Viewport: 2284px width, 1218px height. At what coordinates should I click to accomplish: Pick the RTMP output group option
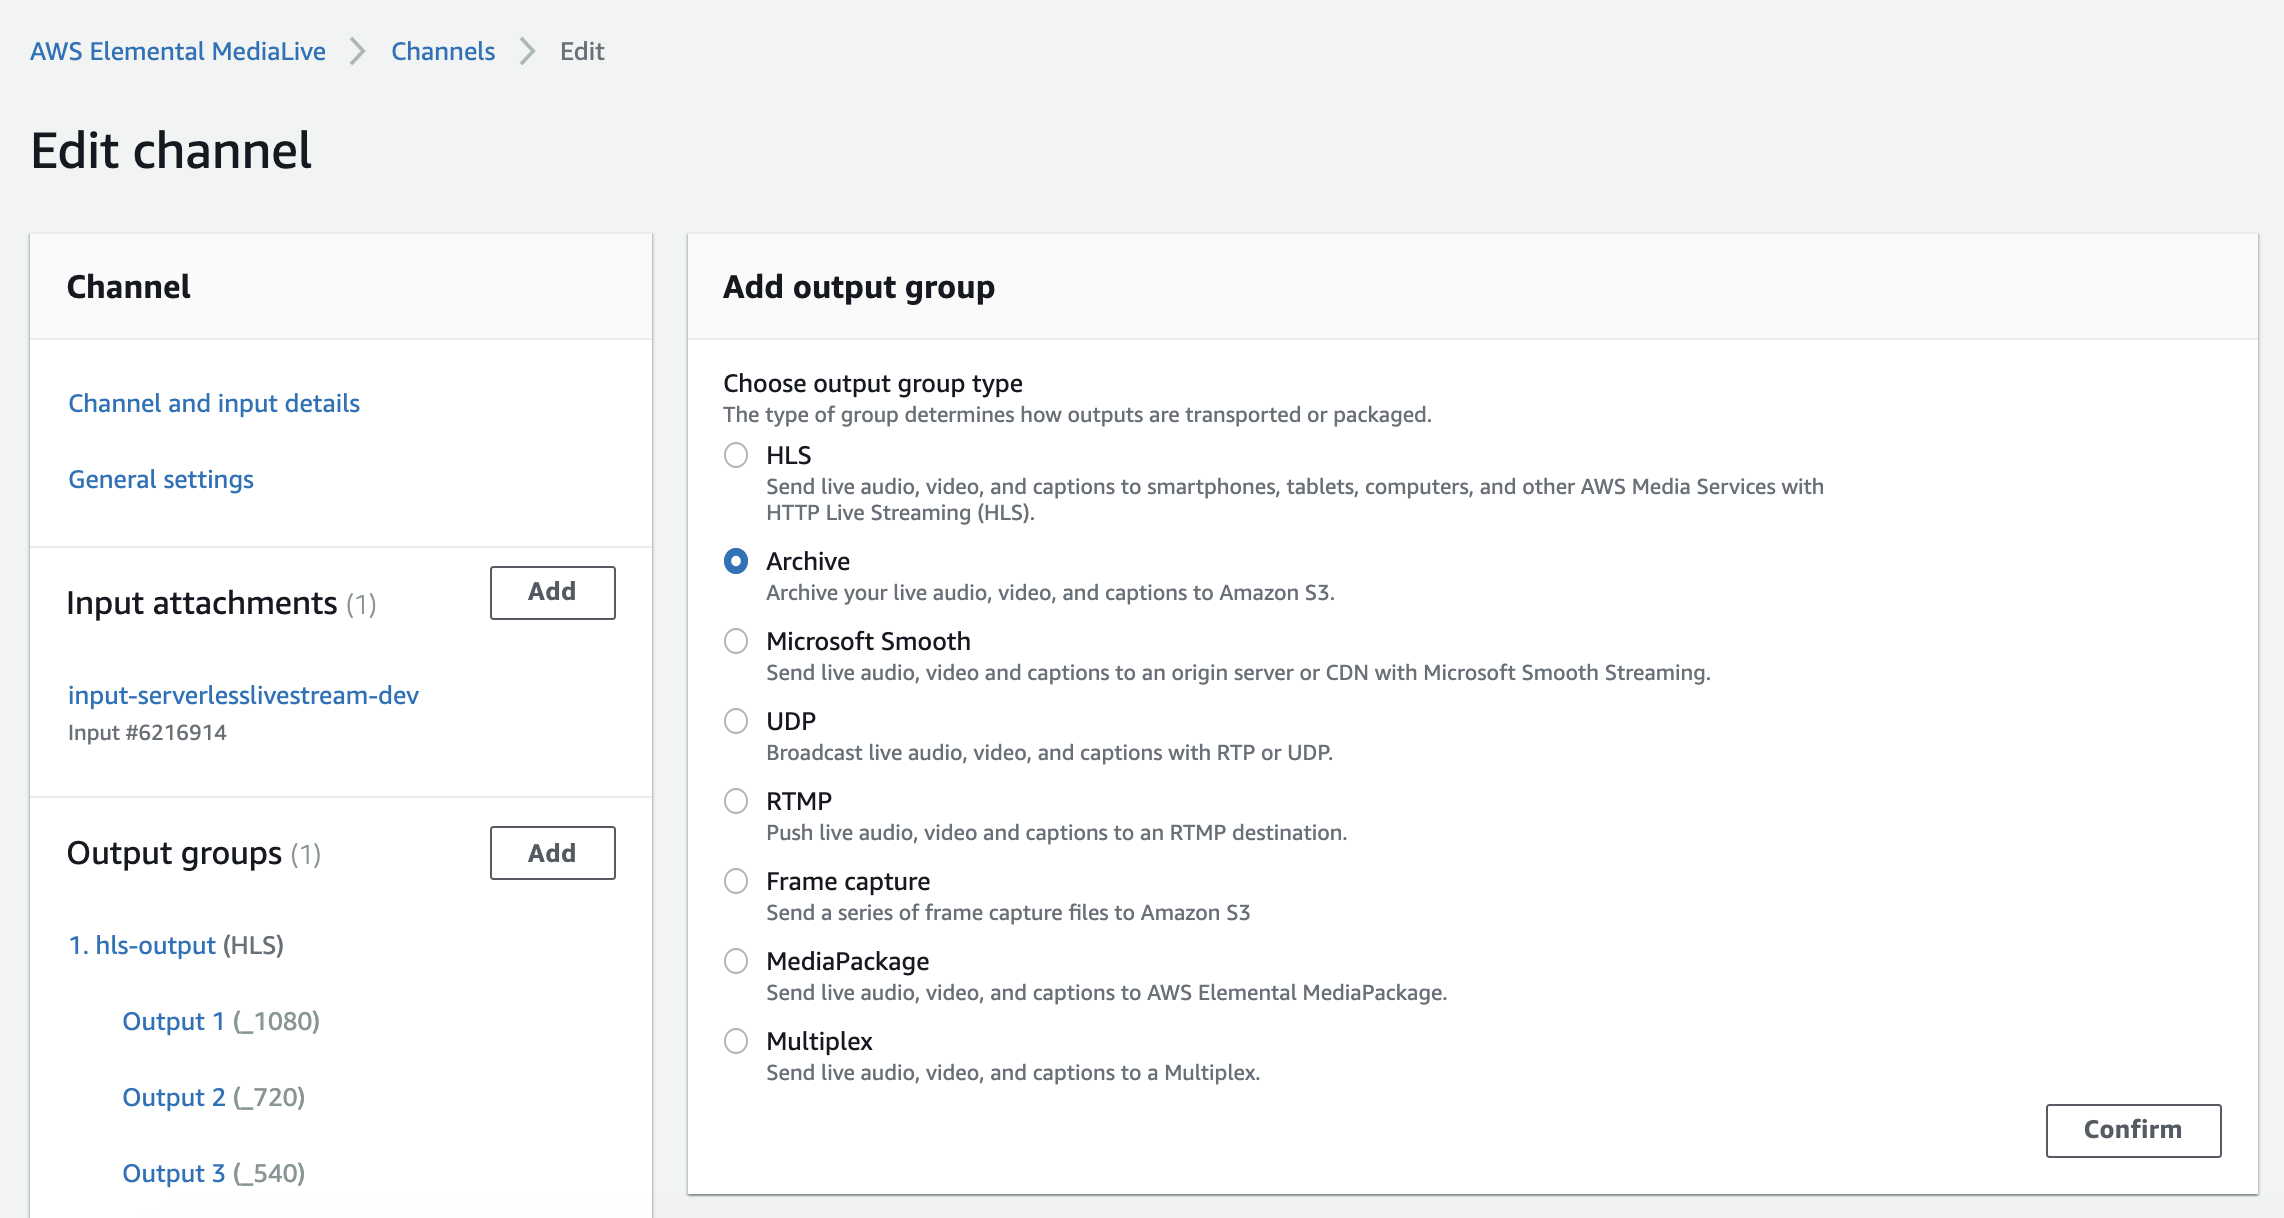[736, 802]
